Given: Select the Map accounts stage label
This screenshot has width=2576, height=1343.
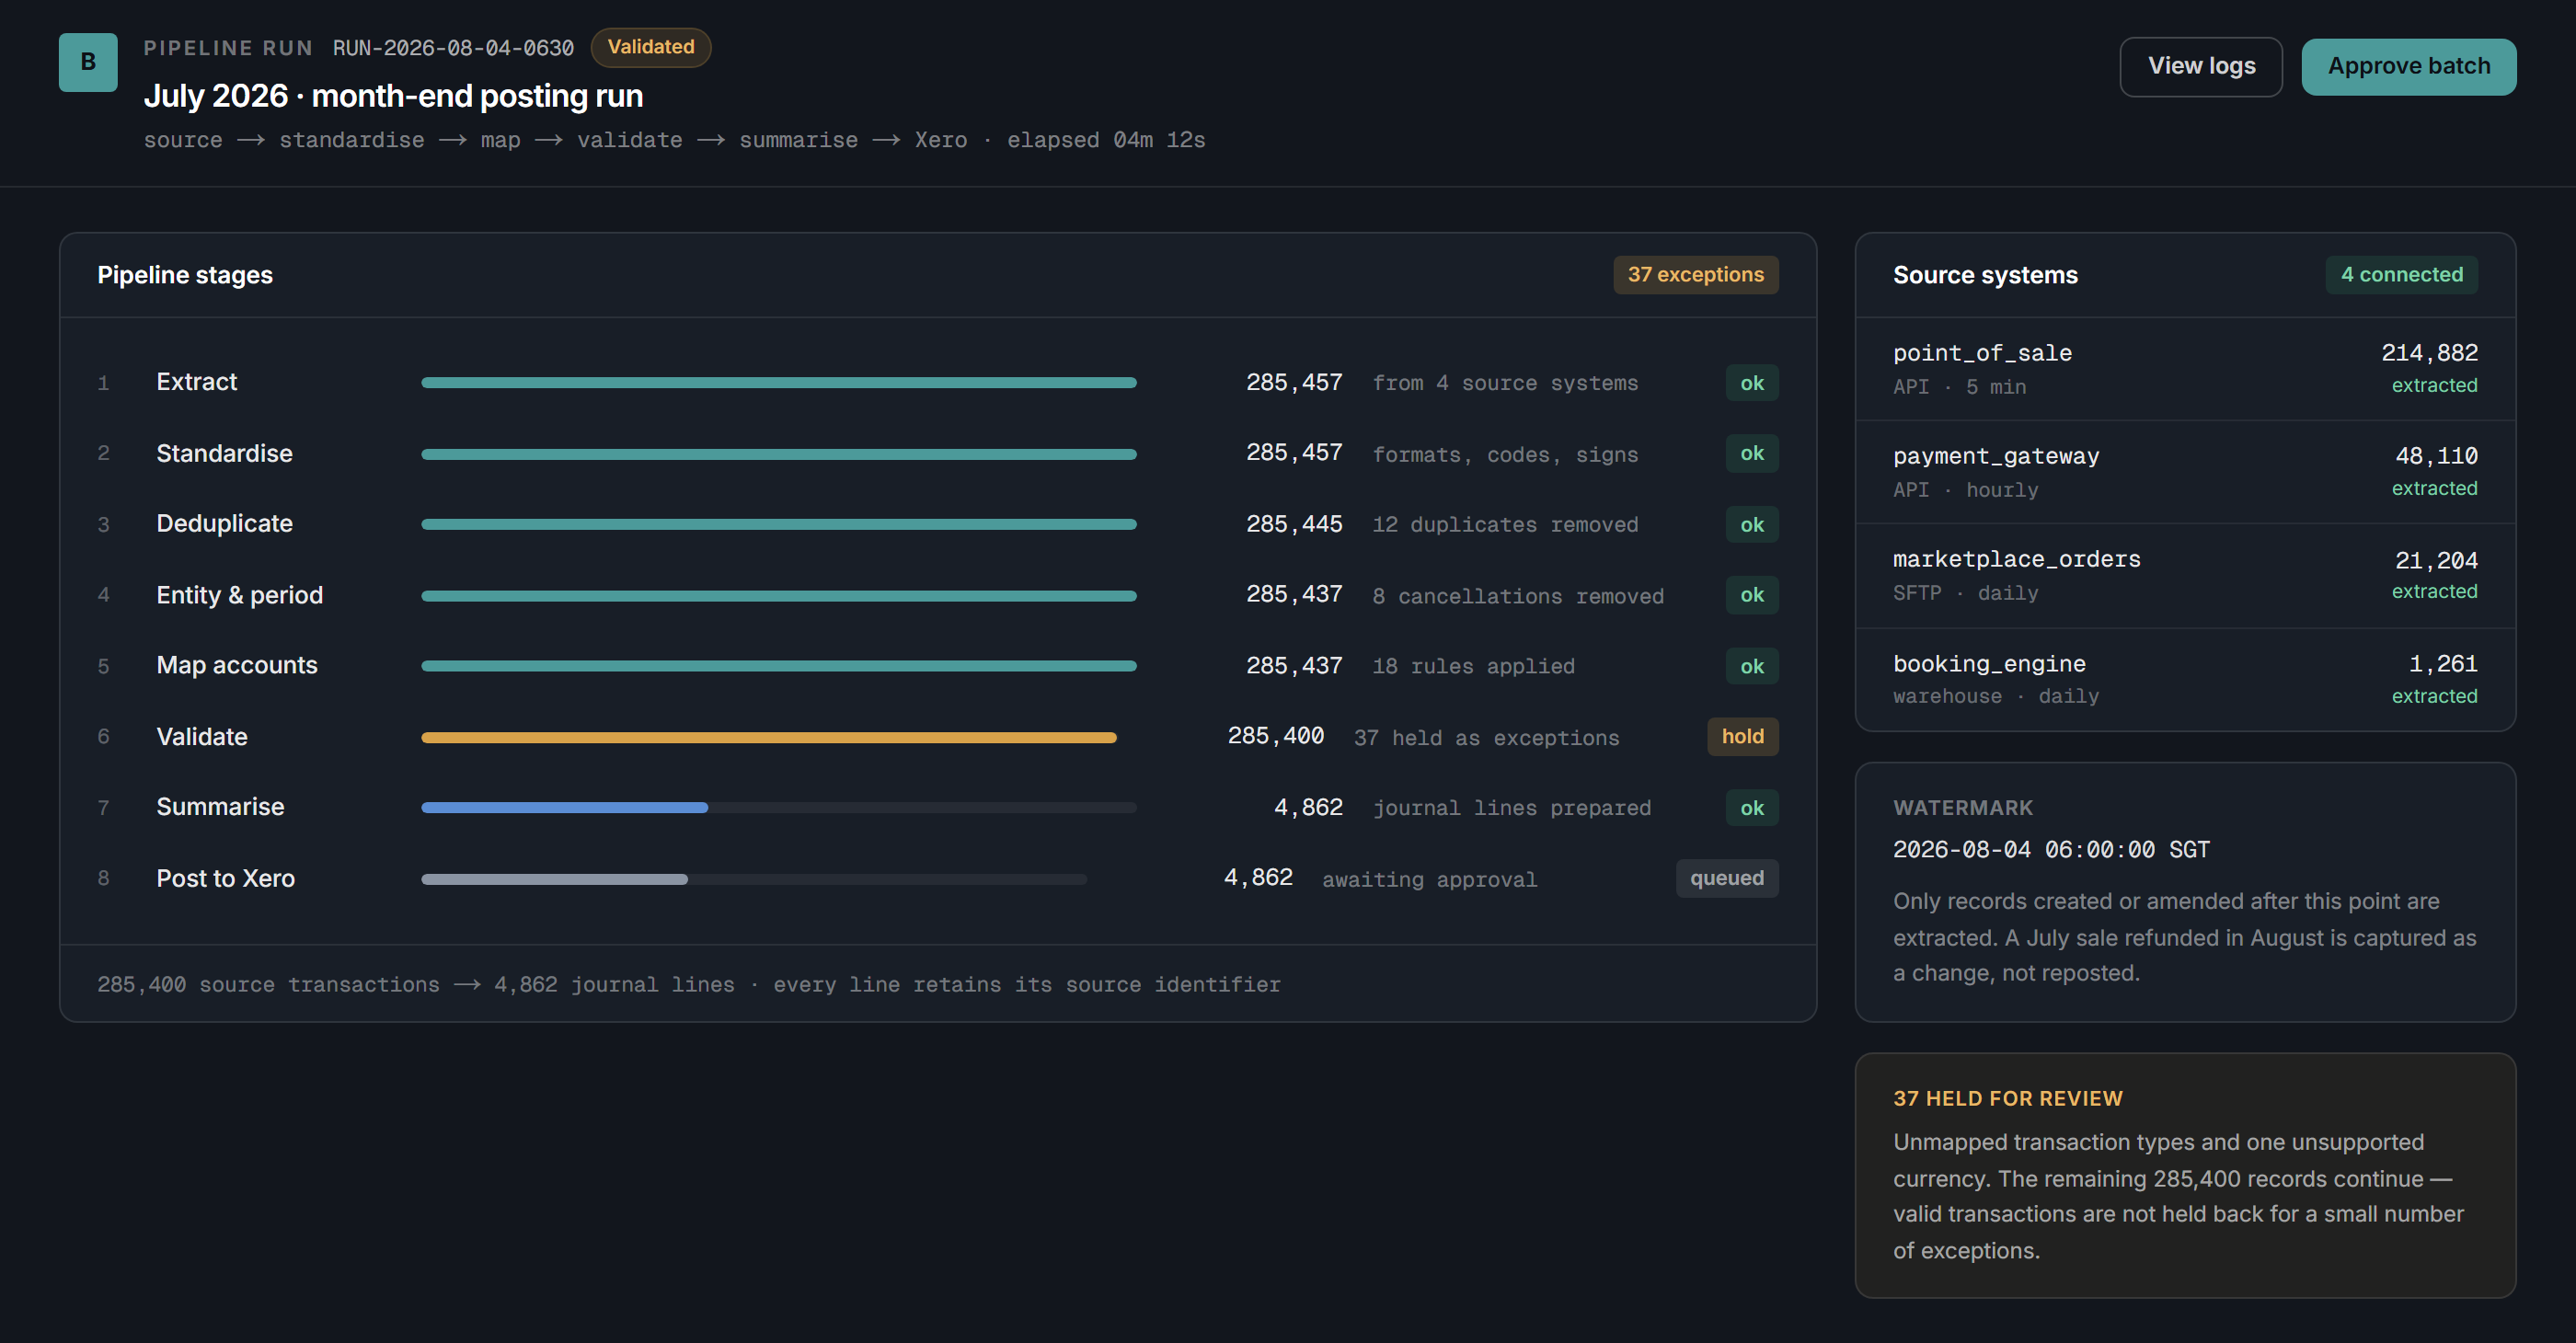Looking at the screenshot, I should point(237,665).
